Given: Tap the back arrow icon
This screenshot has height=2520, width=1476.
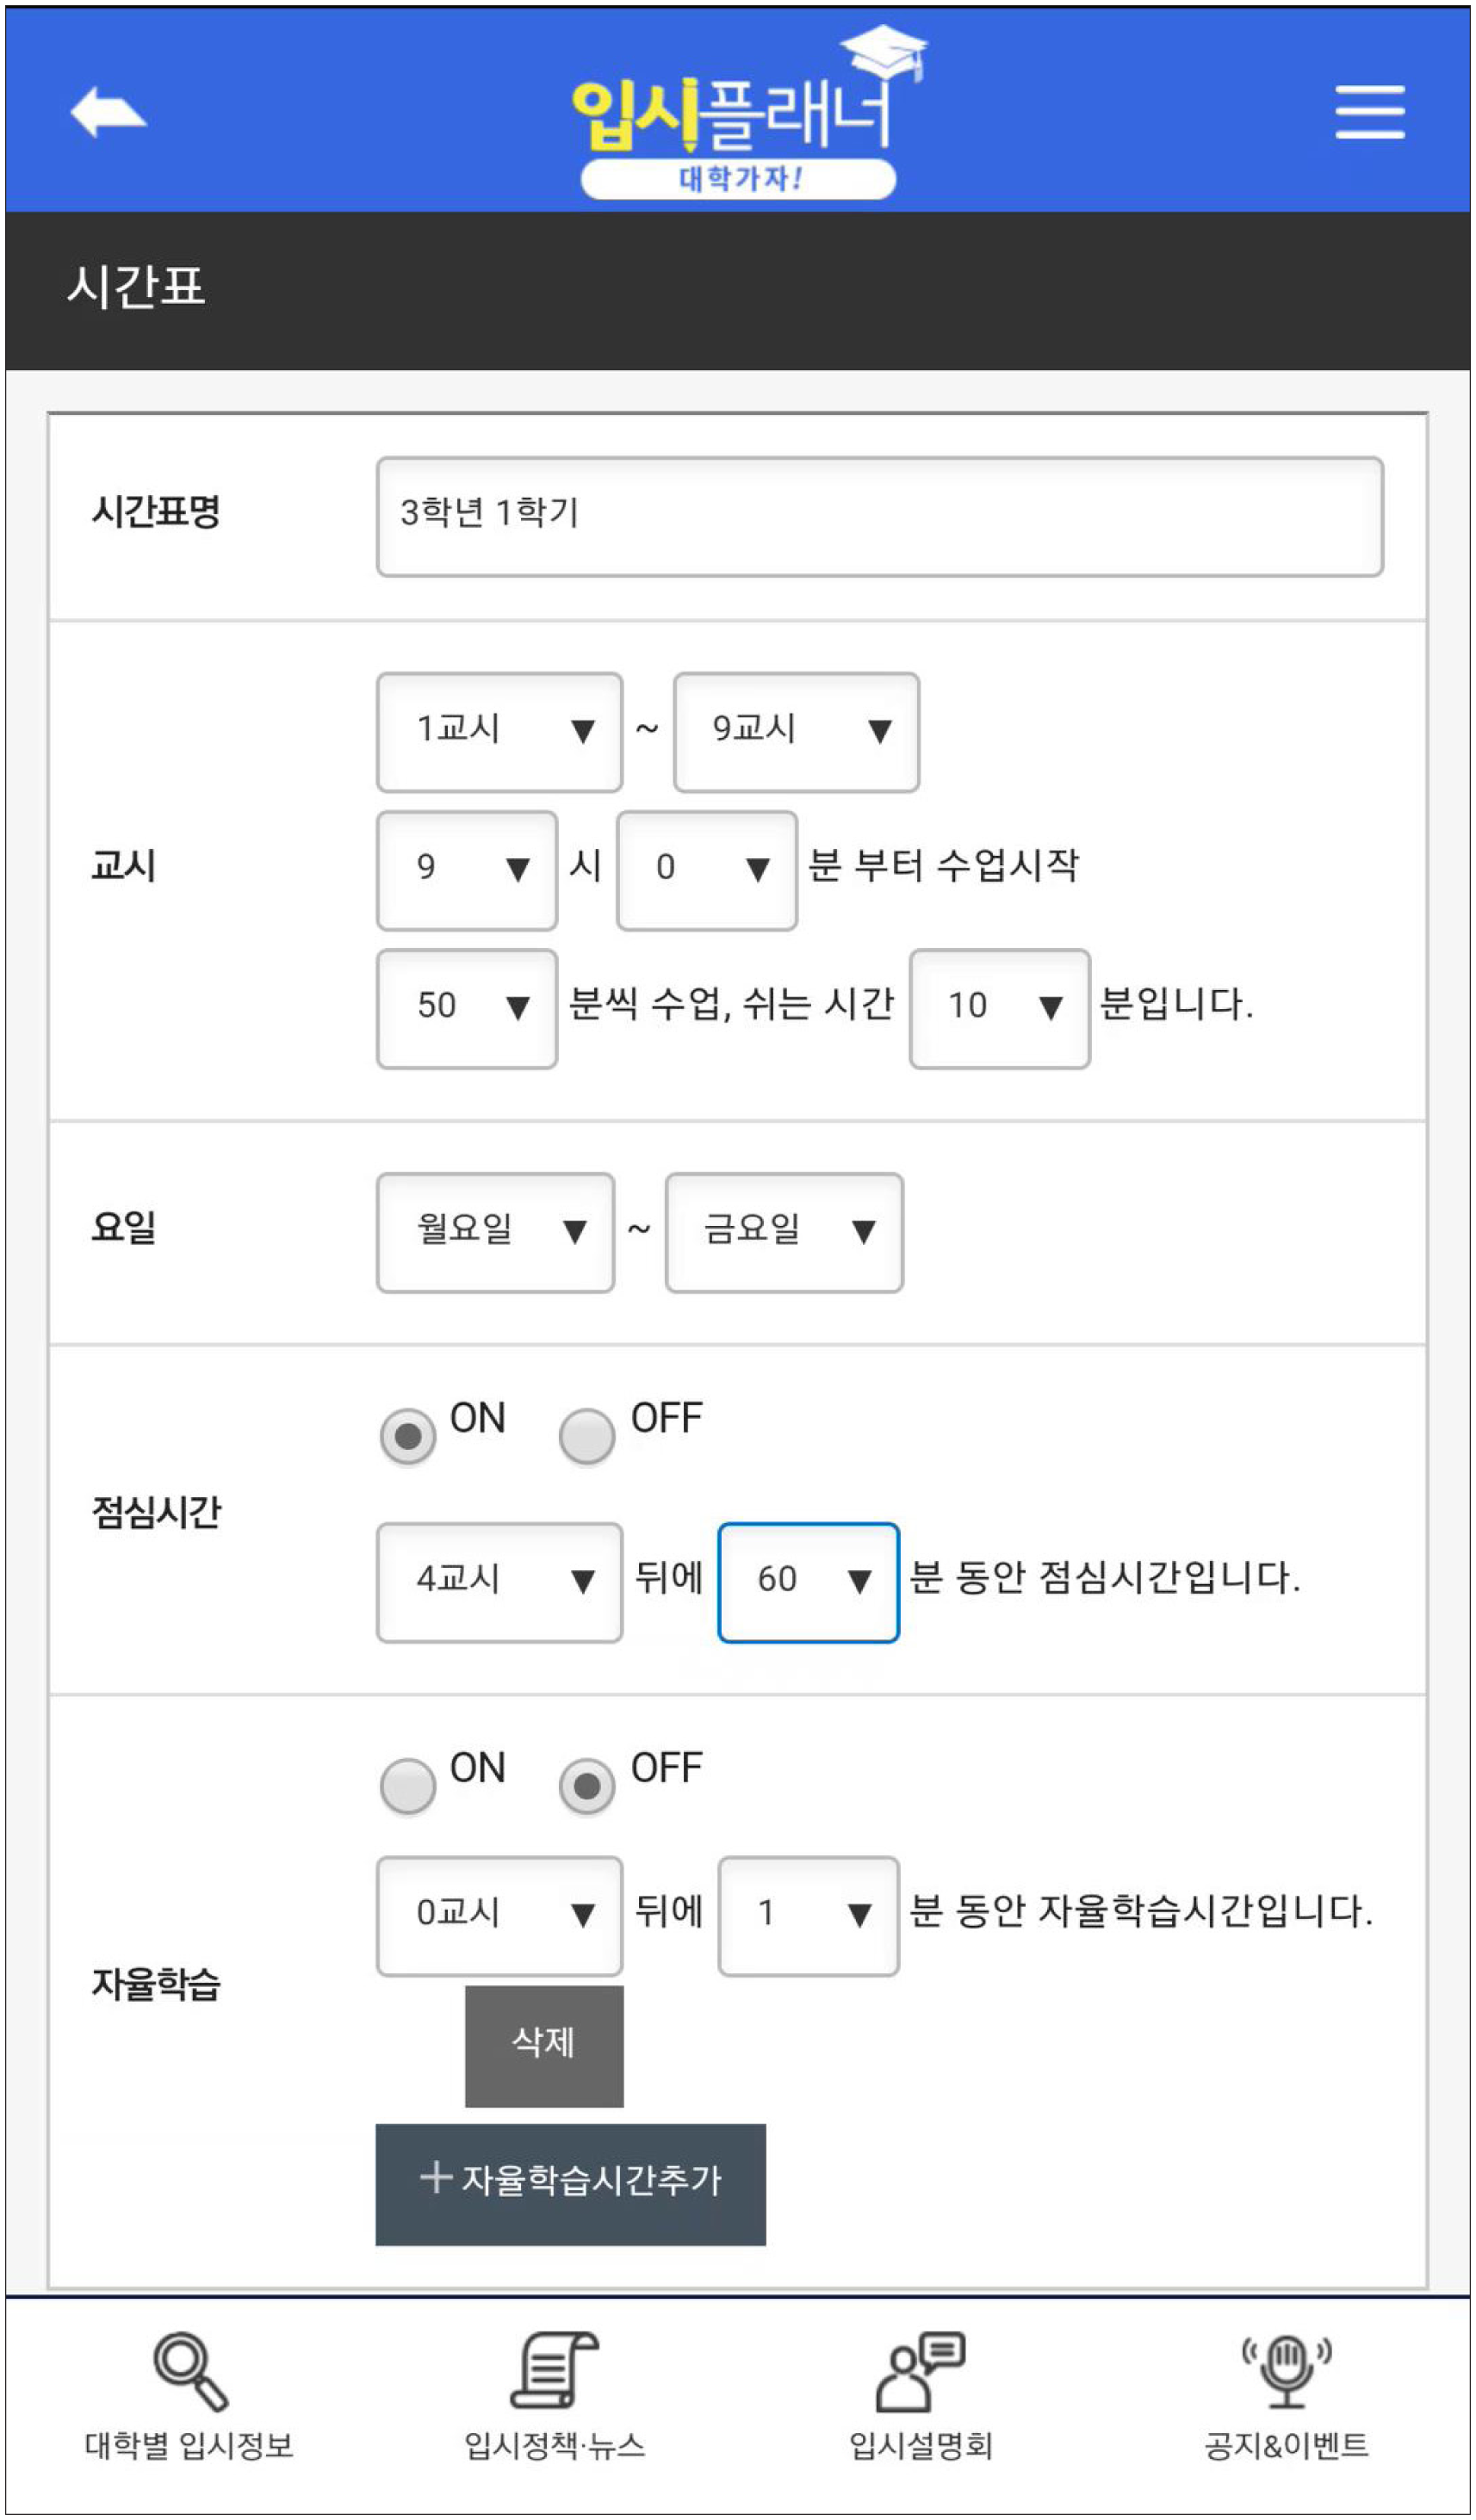Looking at the screenshot, I should click(108, 112).
